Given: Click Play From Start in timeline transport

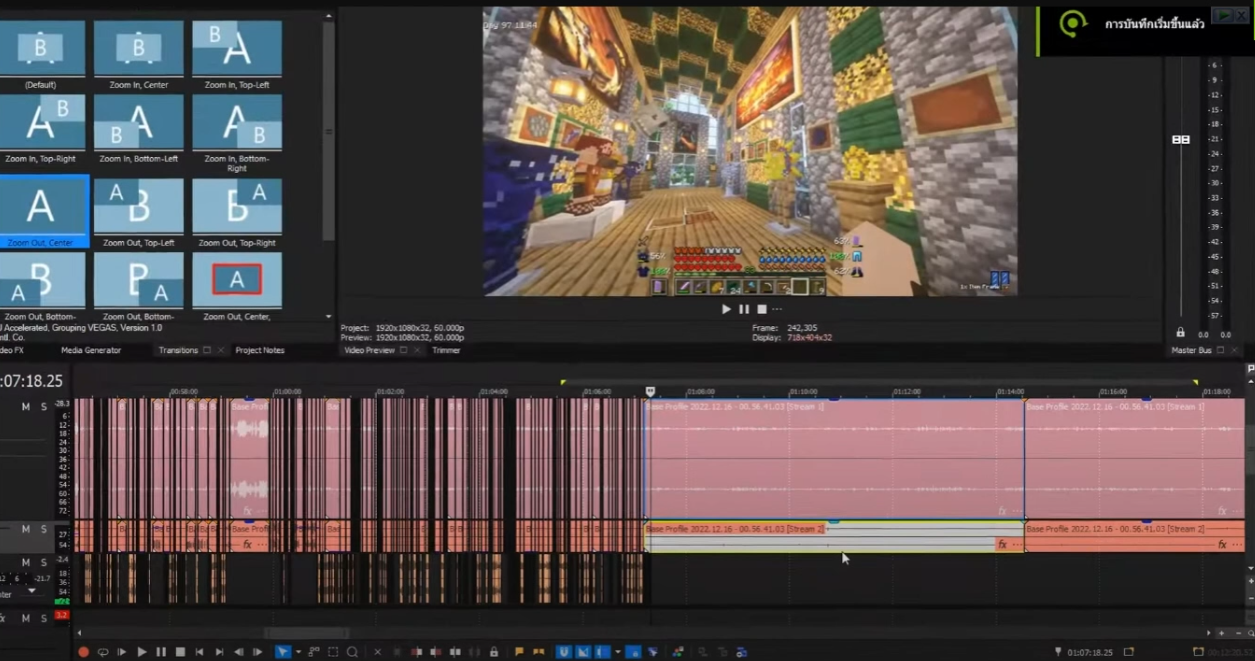Looking at the screenshot, I should pos(122,652).
